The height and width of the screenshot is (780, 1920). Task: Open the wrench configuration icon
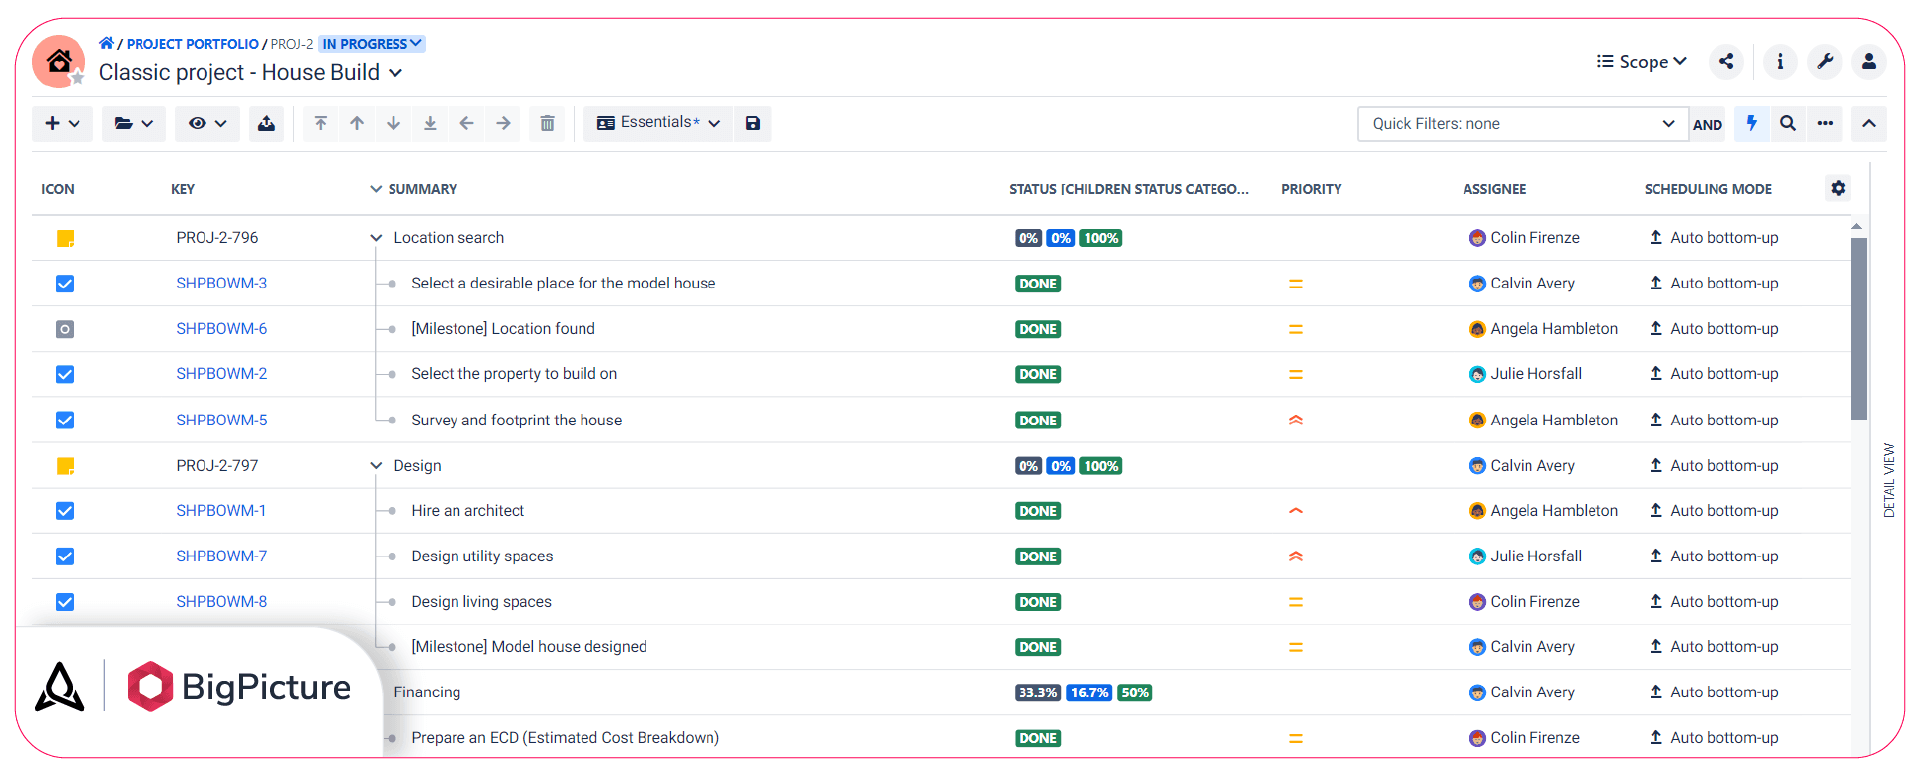(x=1825, y=62)
